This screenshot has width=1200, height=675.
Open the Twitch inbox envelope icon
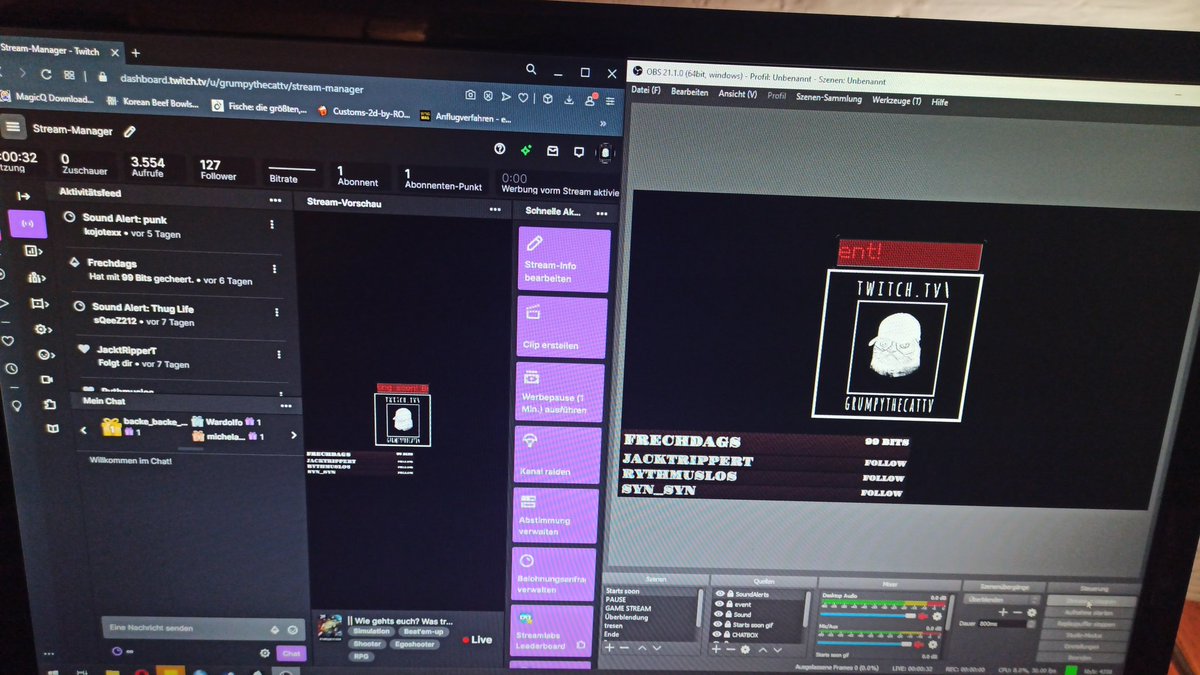(552, 151)
